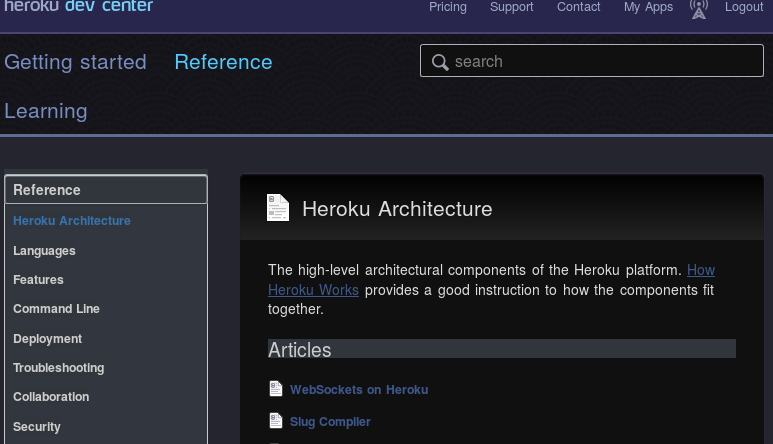Open the WebSockets on Heroku article
Viewport: 773px width, 444px height.
pos(359,390)
